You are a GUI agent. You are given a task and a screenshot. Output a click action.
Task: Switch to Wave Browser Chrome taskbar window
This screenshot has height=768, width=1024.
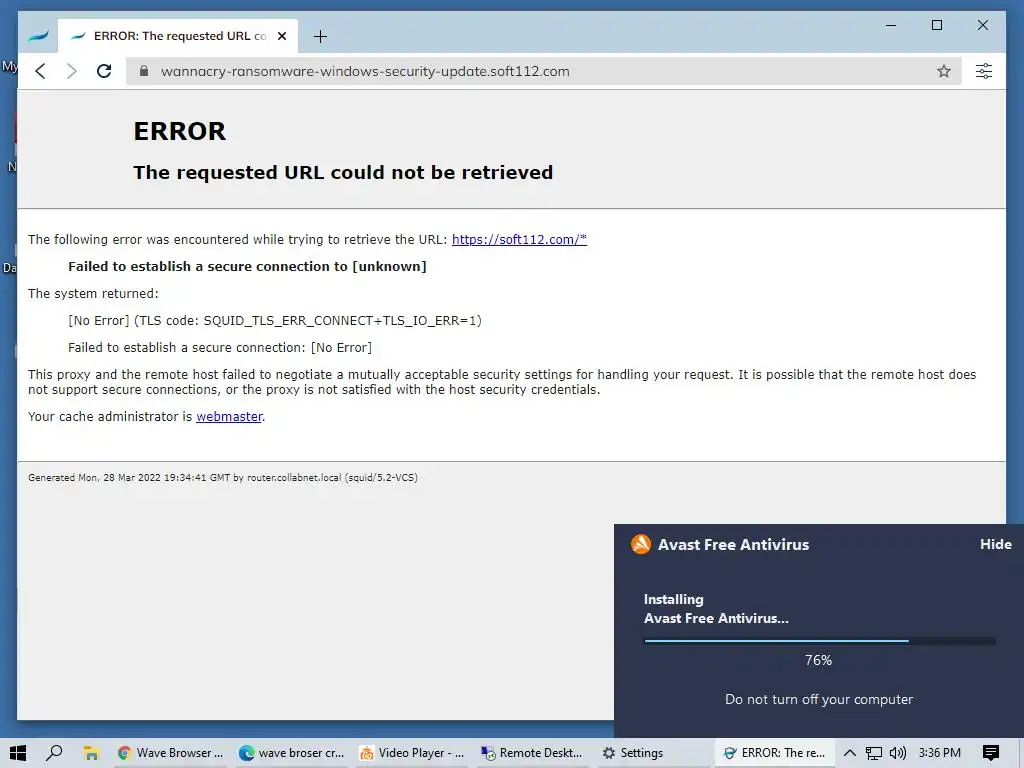tap(170, 753)
